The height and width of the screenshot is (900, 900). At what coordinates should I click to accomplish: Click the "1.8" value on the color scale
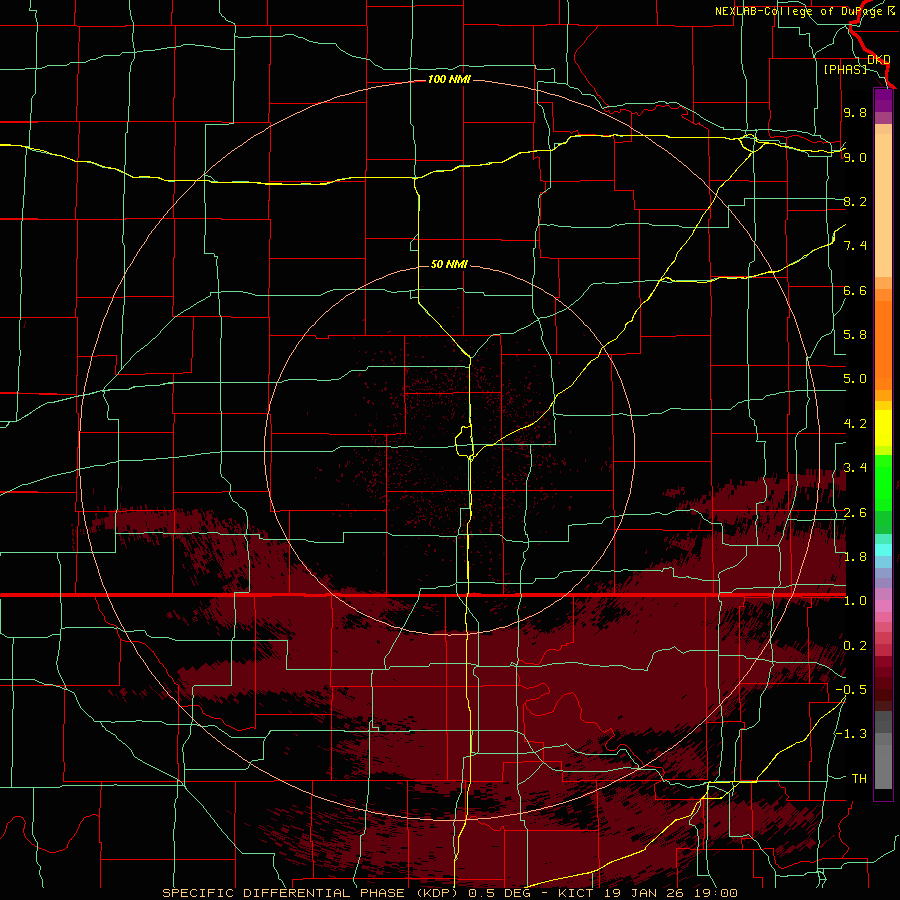(x=855, y=557)
